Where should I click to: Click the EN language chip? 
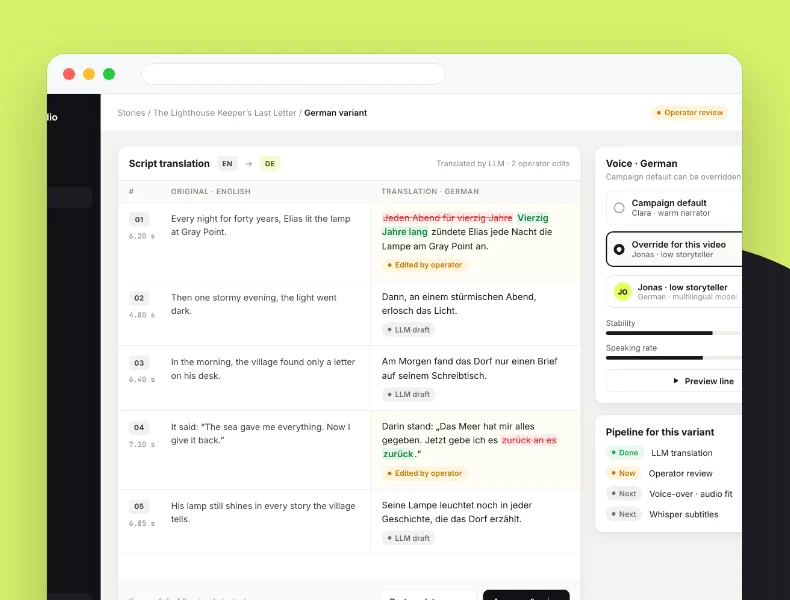227,164
